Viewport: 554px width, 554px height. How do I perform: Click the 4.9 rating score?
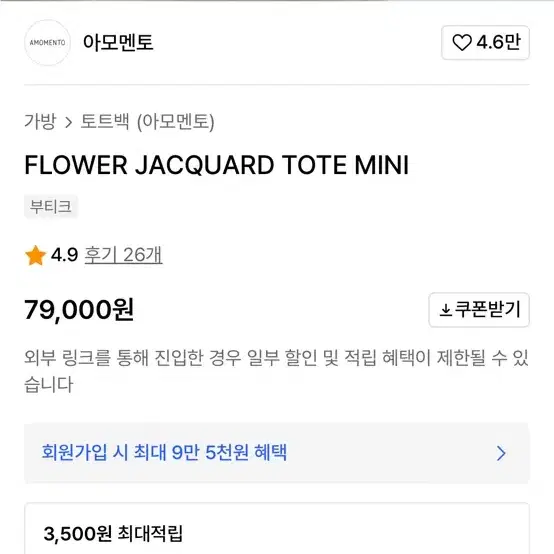[x=64, y=255]
